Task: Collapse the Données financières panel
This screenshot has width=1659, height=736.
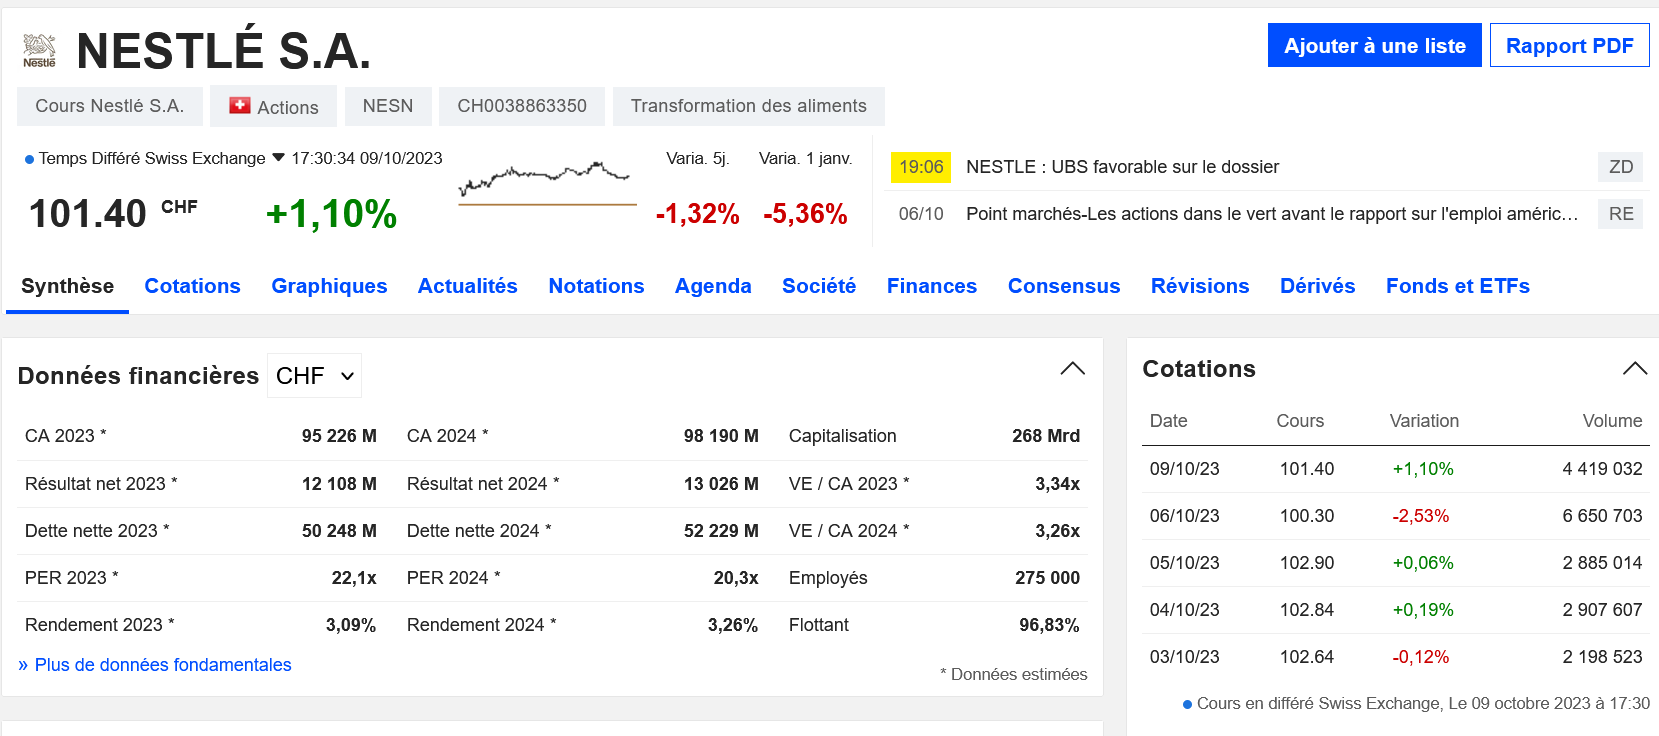Action: point(1072,368)
